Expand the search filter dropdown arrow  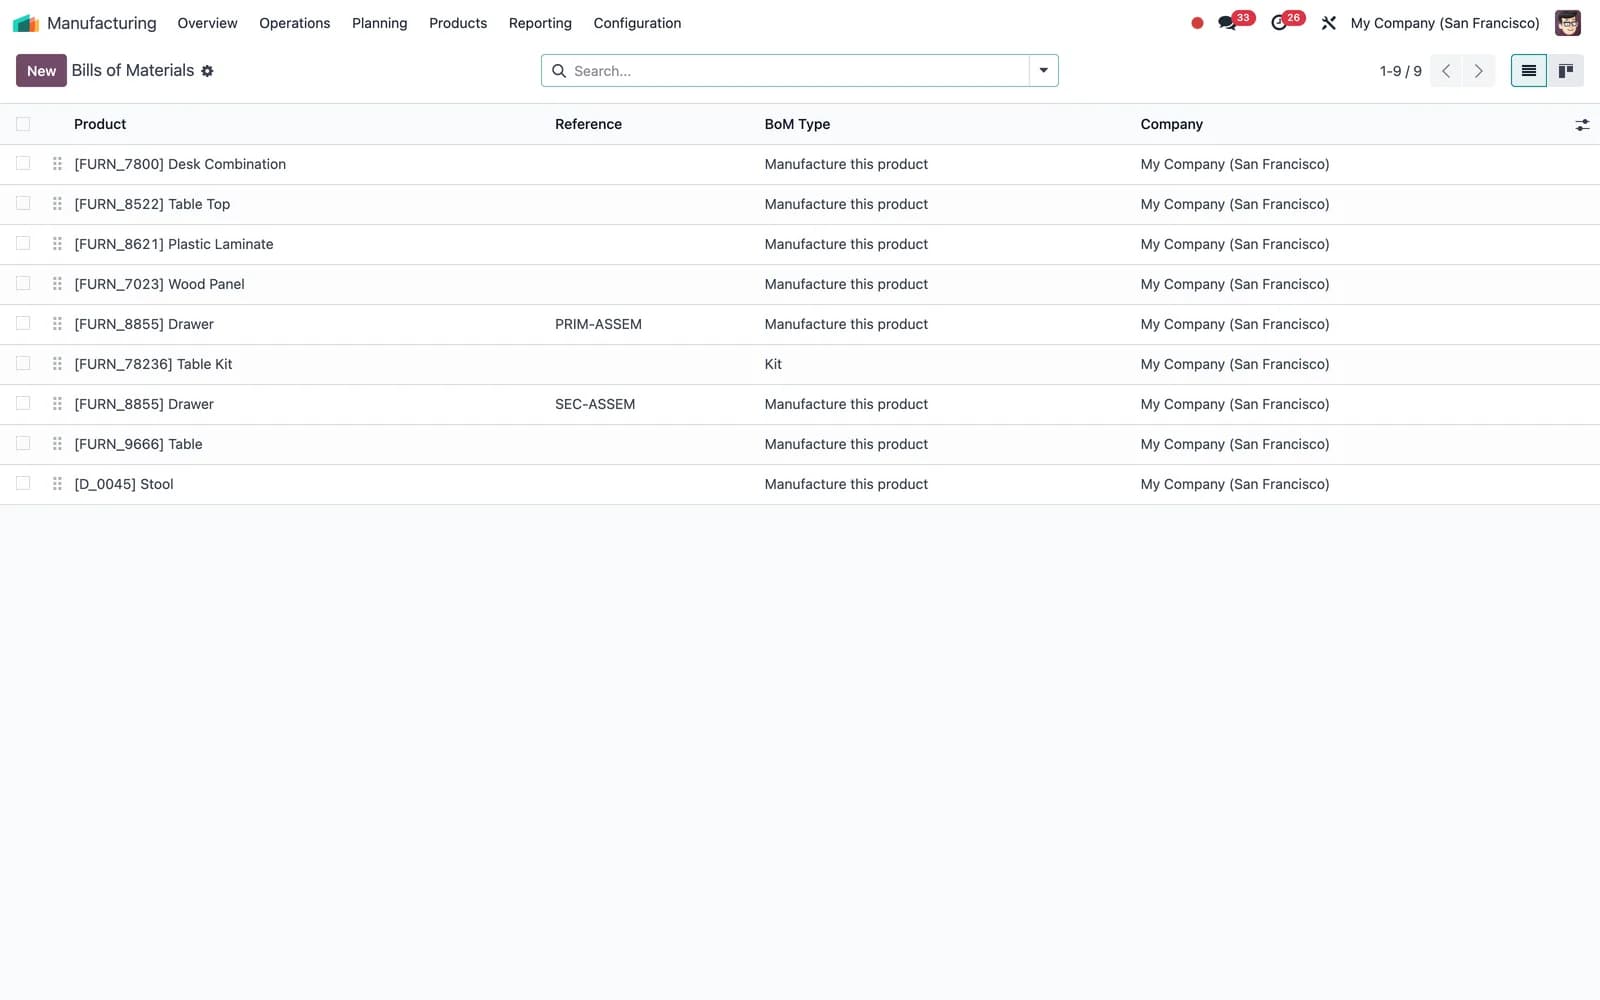point(1043,71)
